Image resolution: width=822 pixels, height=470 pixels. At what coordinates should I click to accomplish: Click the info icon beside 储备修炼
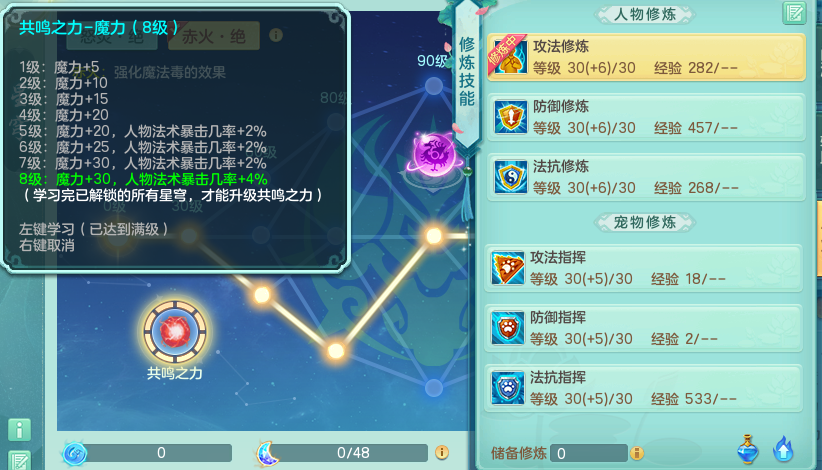pyautogui.click(x=636, y=453)
